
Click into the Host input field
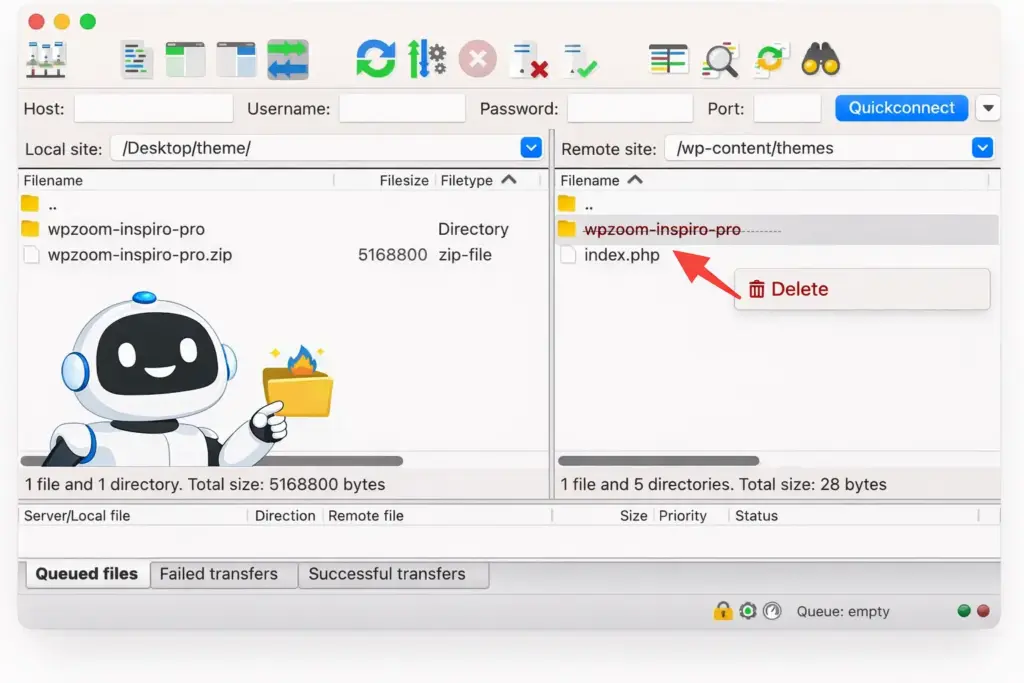[153, 108]
